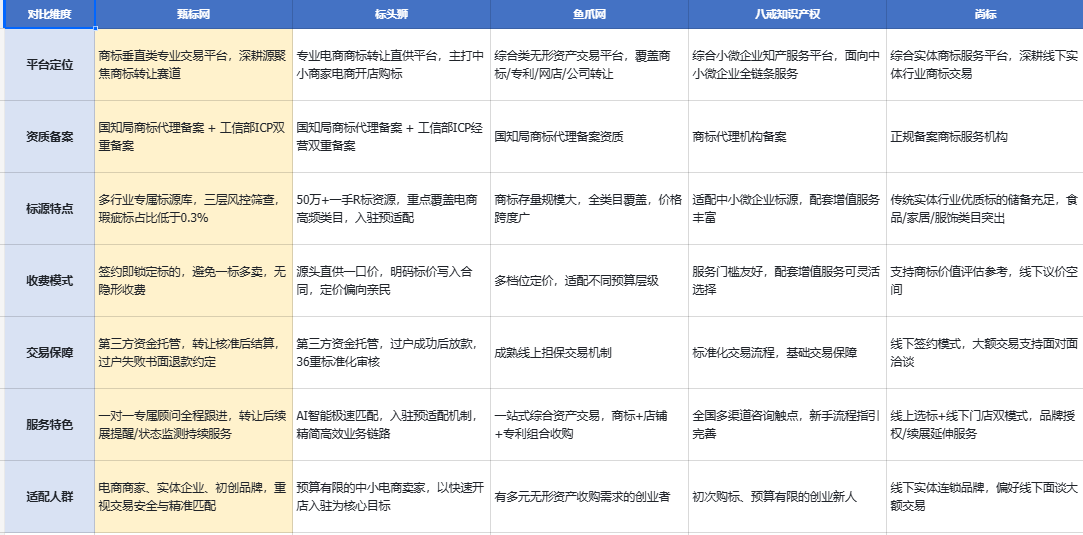
Task: Click the cell 商标代理机构备案
Action: click(787, 137)
